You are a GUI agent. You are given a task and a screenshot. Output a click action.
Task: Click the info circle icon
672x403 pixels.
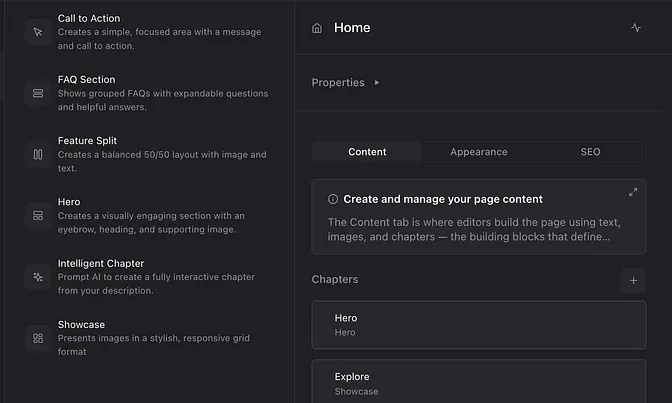click(x=333, y=199)
